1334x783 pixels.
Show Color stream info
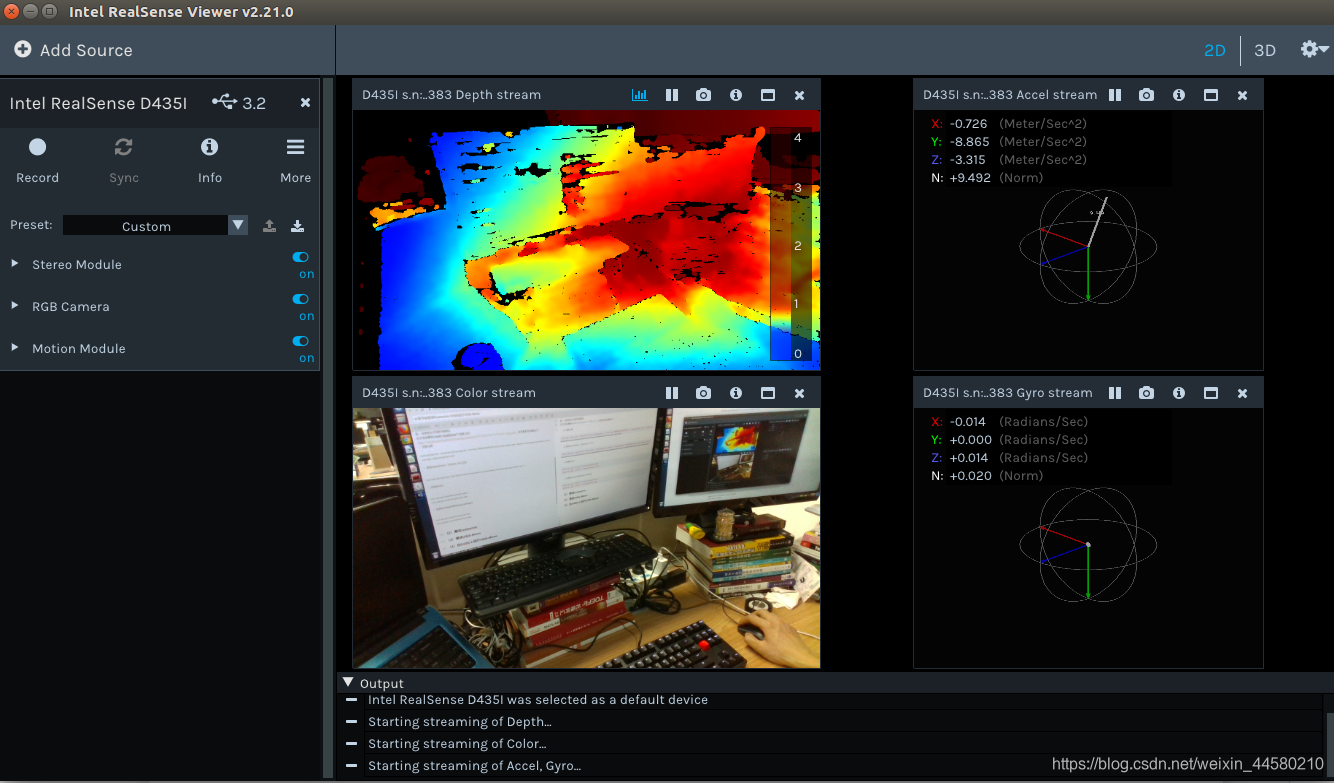click(736, 393)
